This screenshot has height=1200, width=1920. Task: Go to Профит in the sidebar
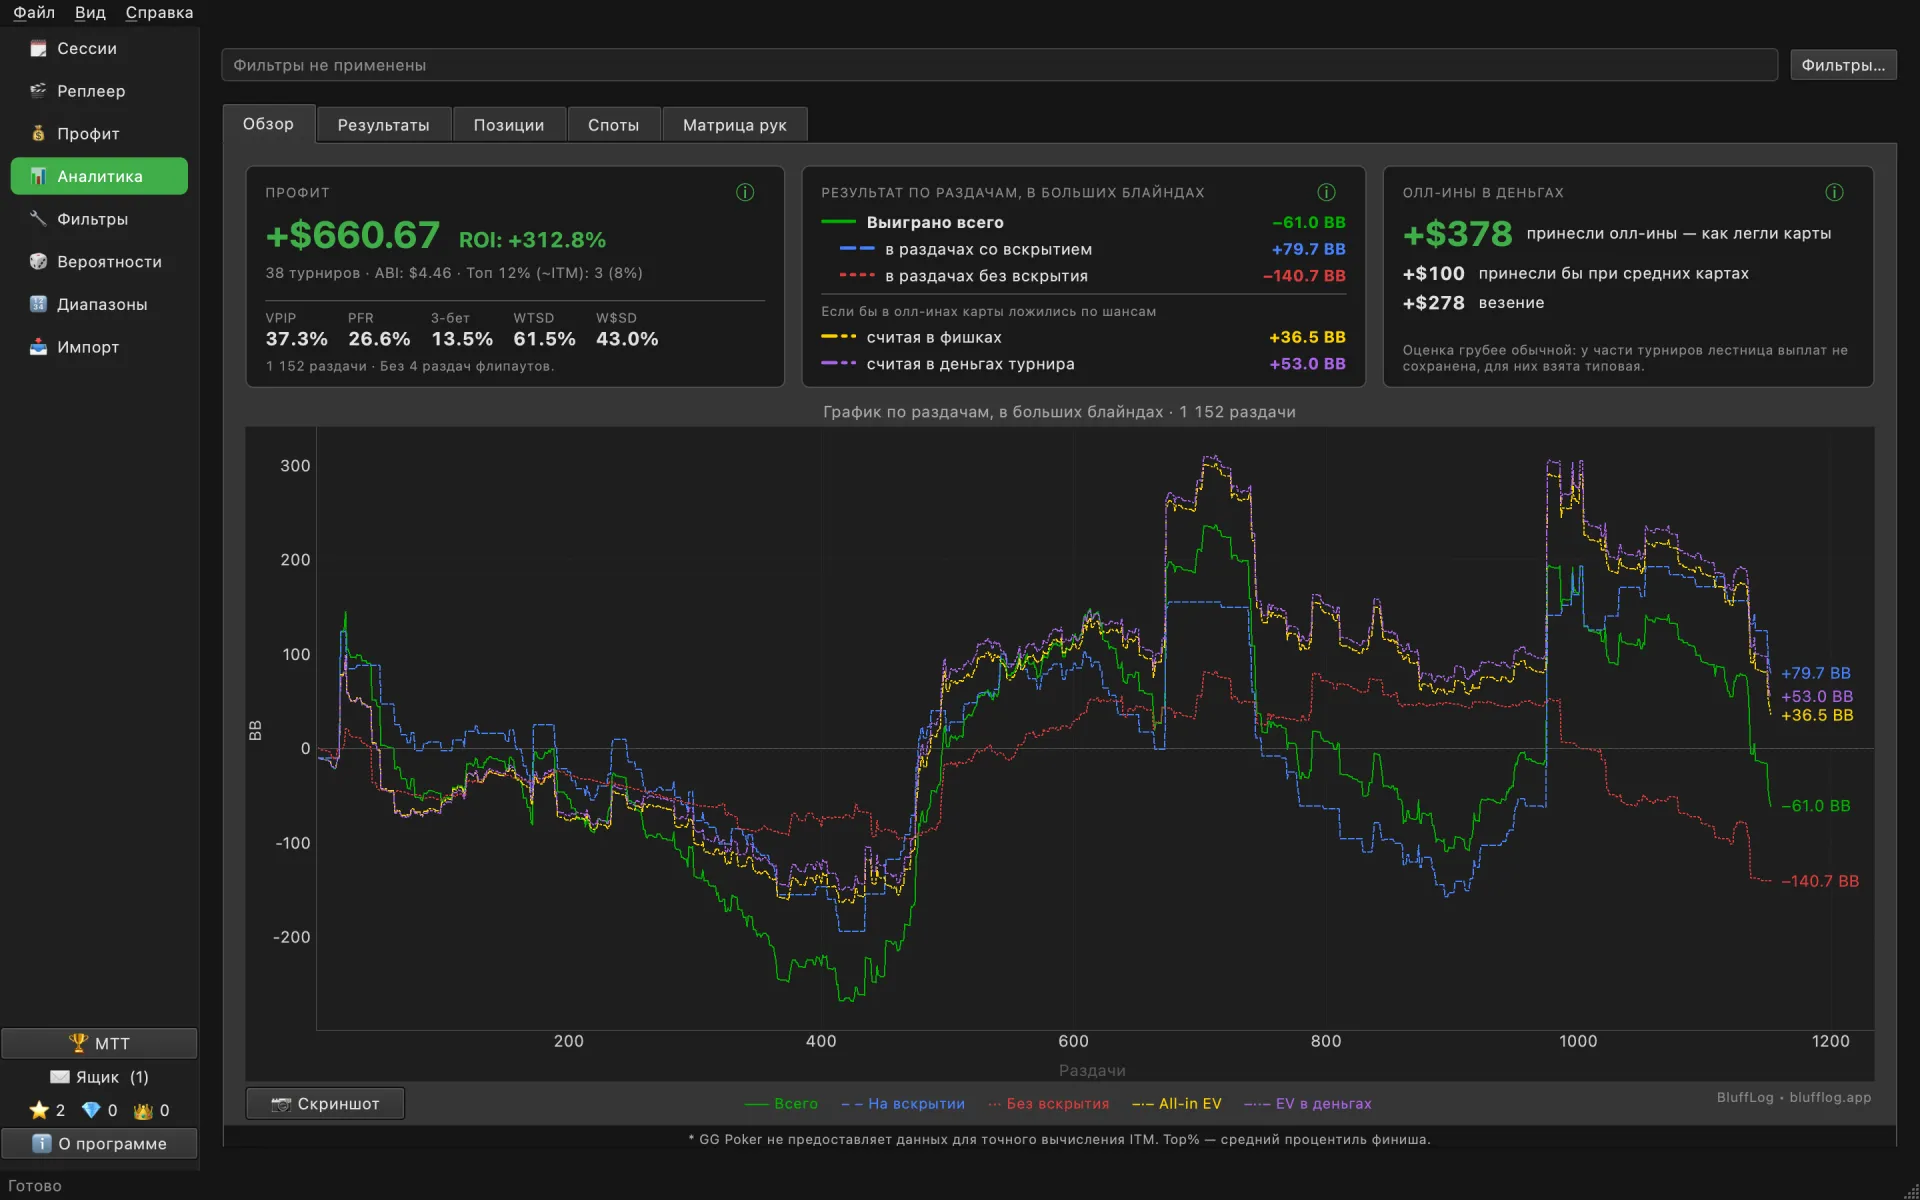coord(99,134)
